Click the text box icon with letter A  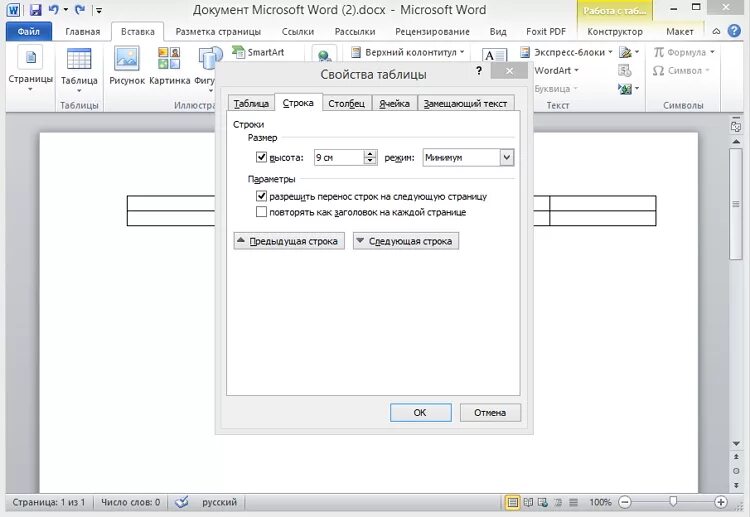click(494, 55)
